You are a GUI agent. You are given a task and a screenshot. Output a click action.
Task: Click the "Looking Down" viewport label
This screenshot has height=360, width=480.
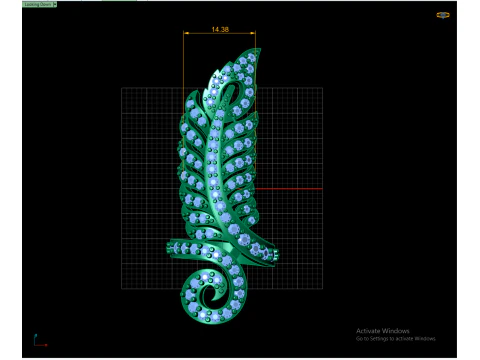coord(38,4)
